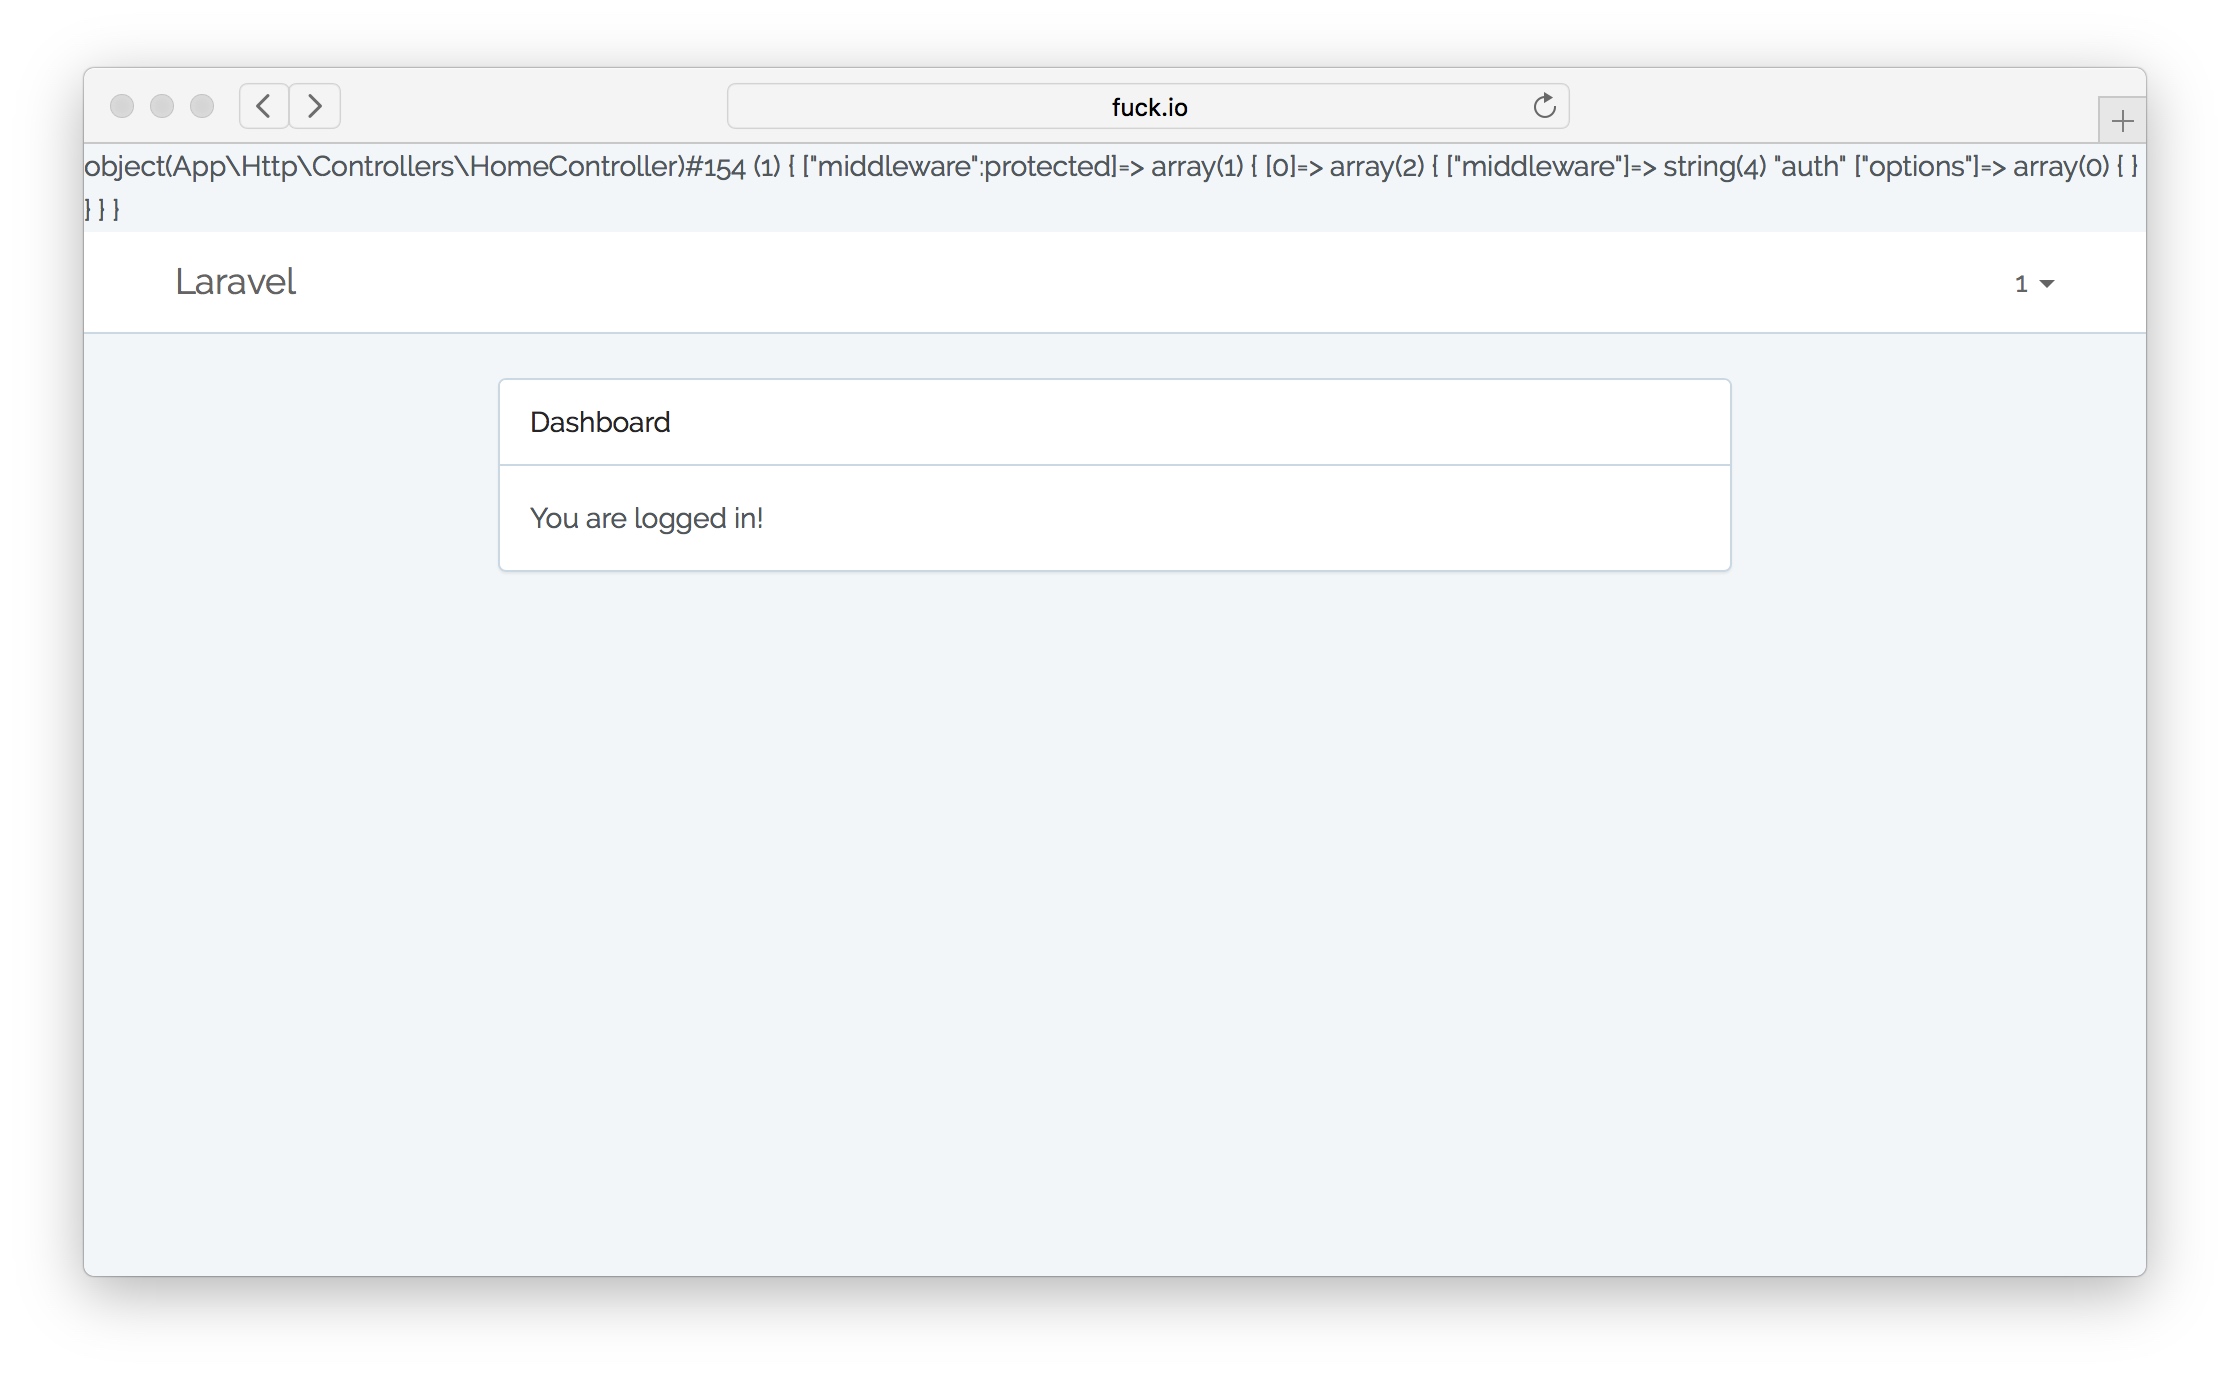Focus the address bar URL field
Image resolution: width=2230 pixels, height=1376 pixels.
tap(1147, 107)
